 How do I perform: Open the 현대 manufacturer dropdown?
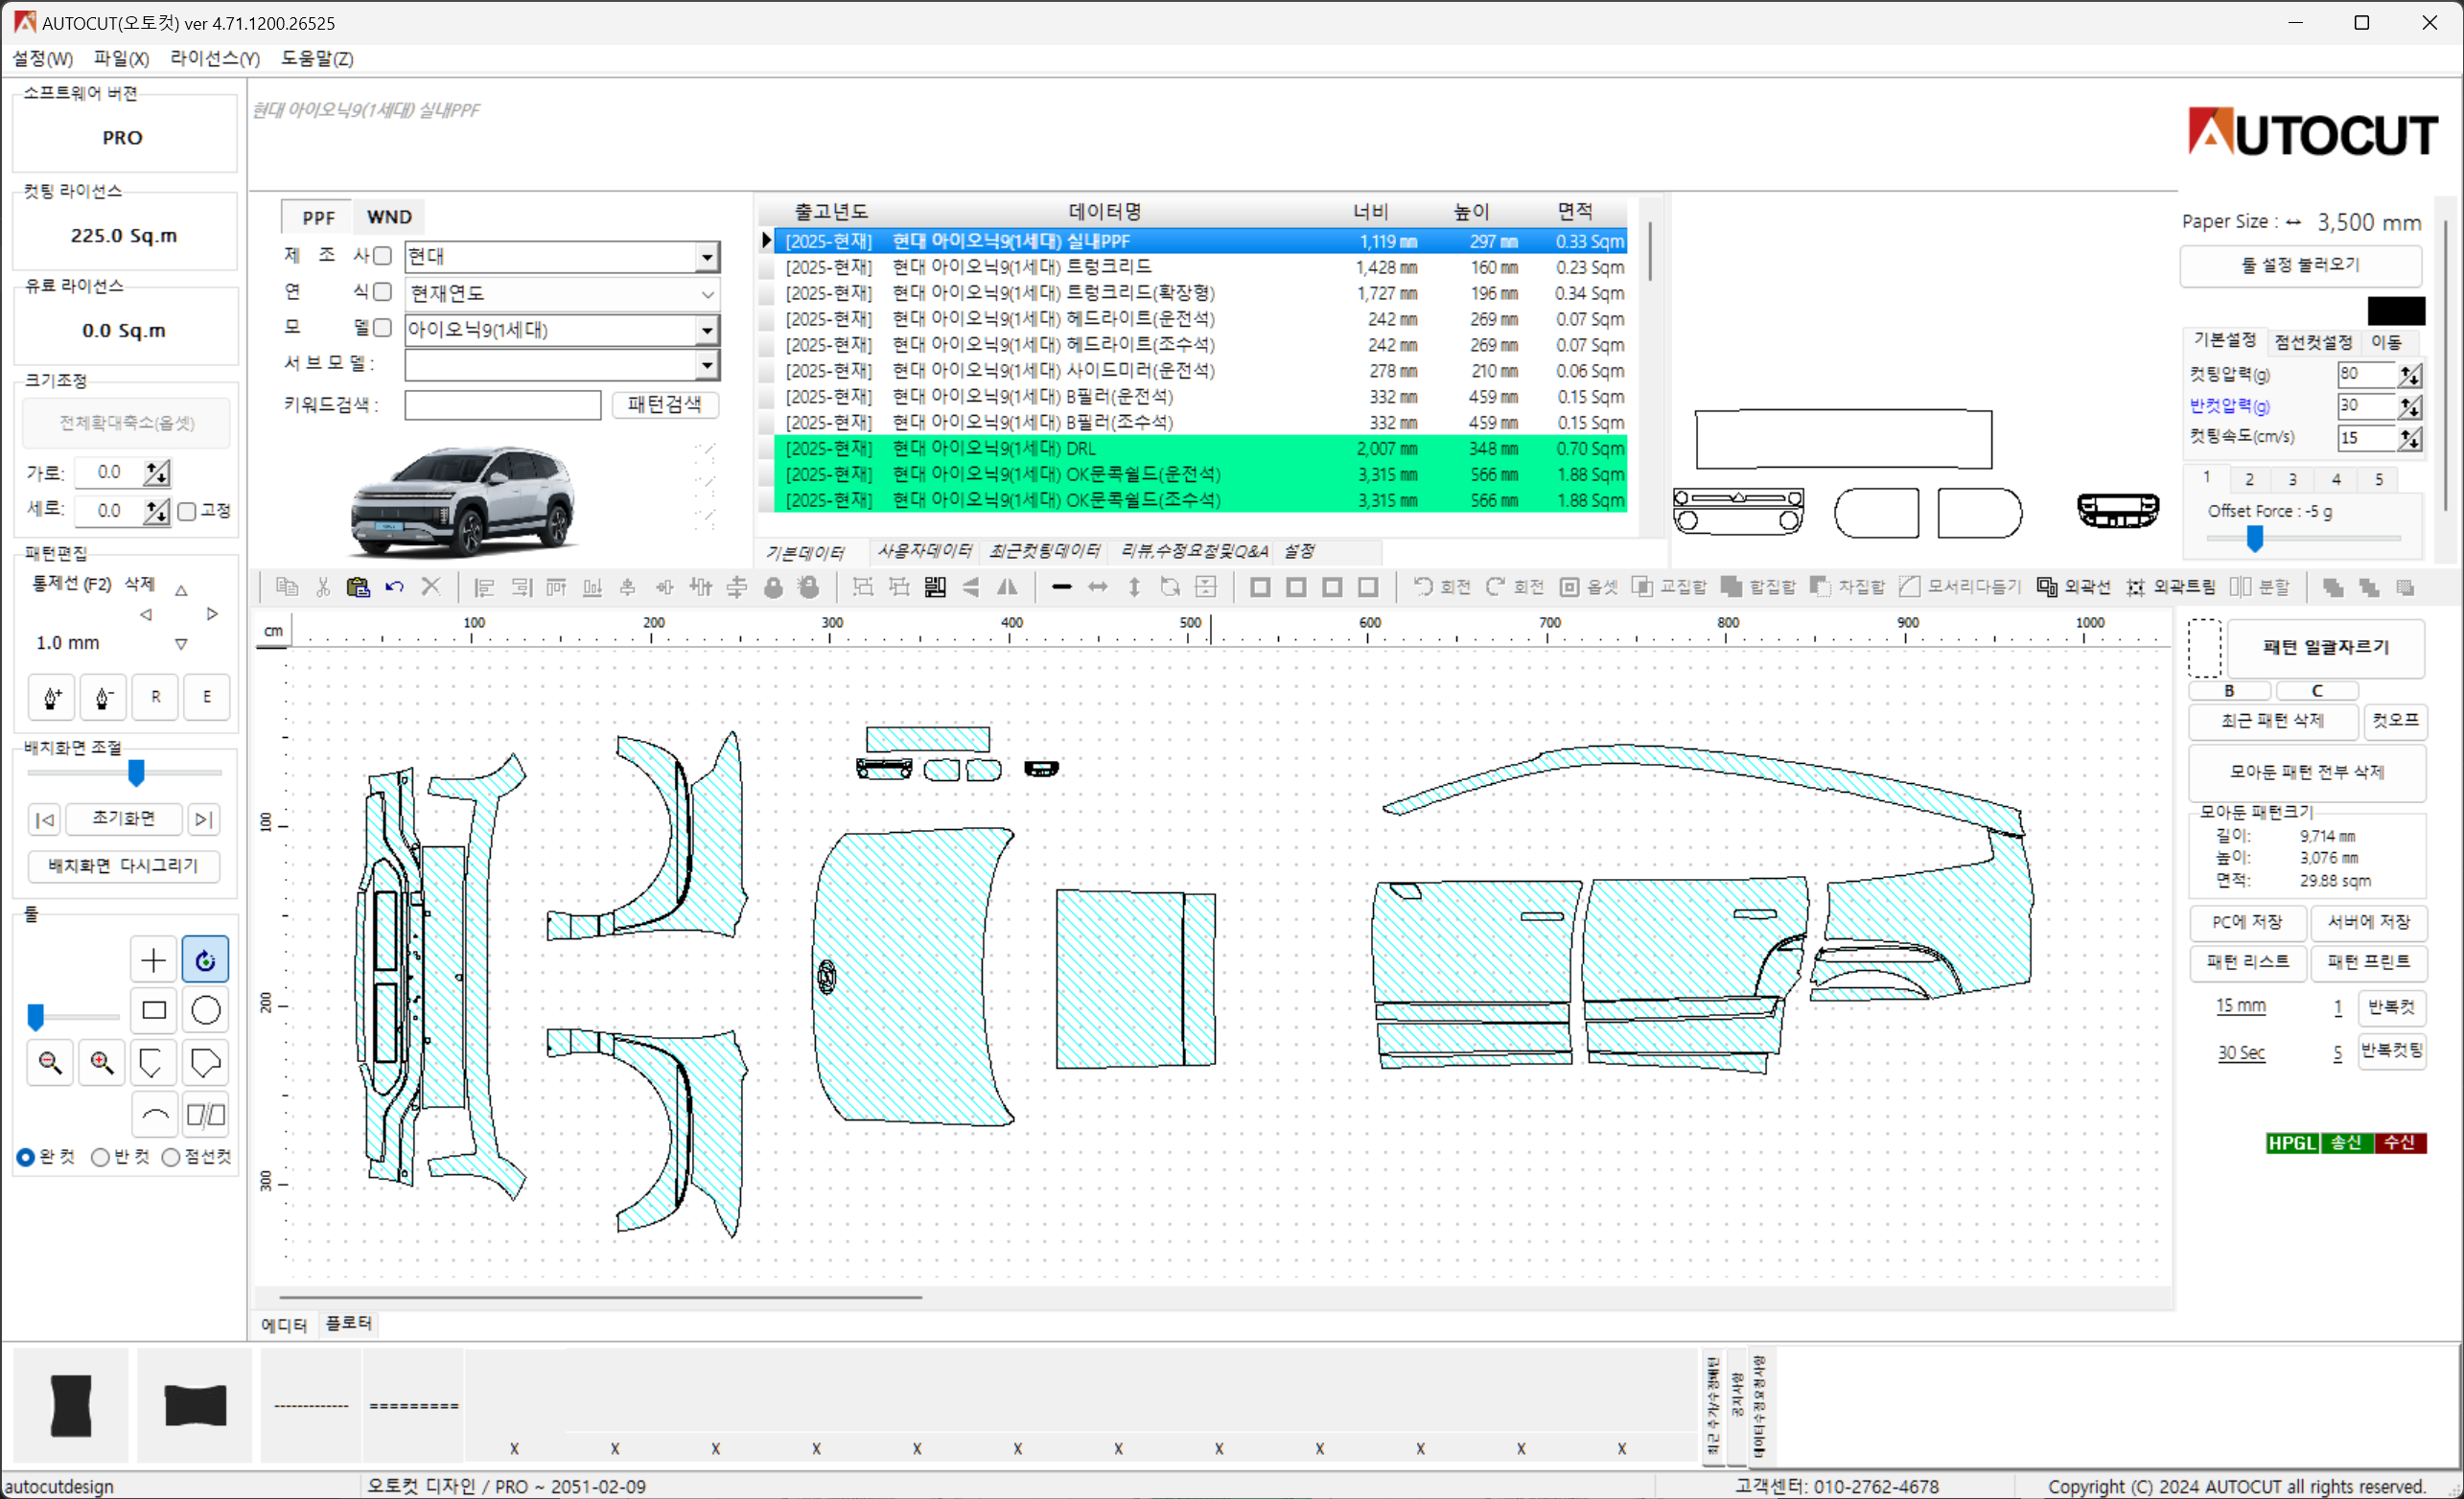click(707, 257)
